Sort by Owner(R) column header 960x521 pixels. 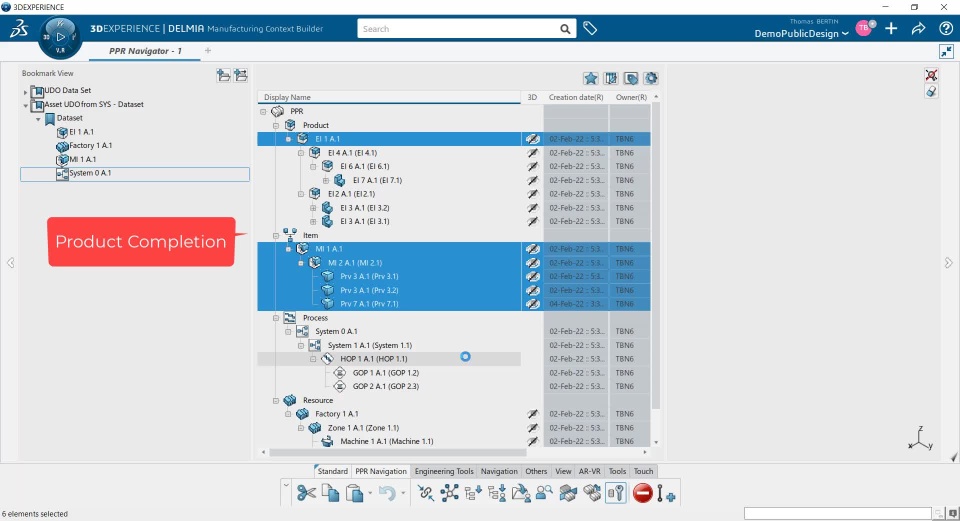point(631,97)
